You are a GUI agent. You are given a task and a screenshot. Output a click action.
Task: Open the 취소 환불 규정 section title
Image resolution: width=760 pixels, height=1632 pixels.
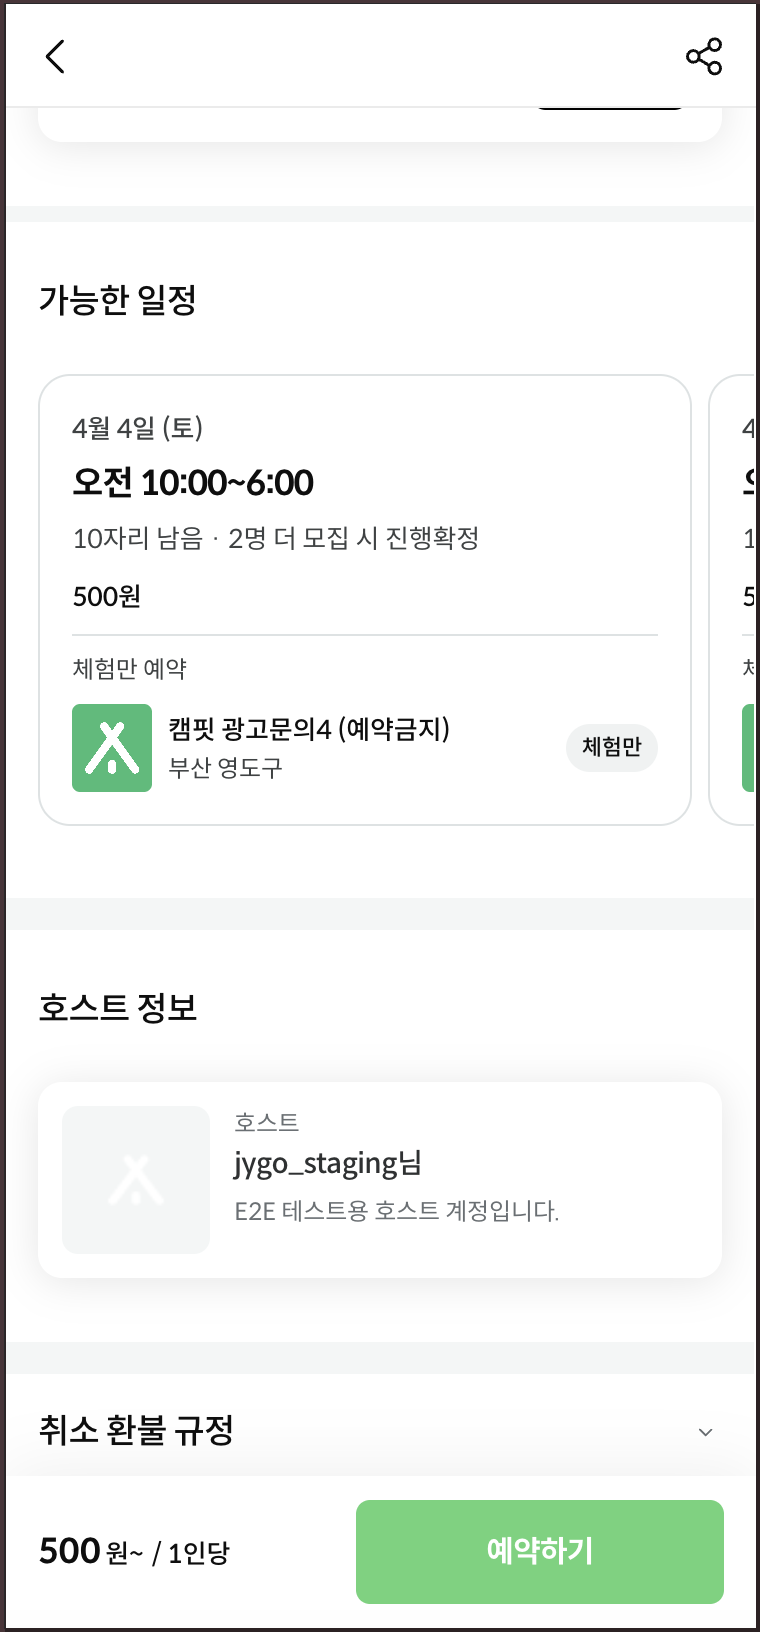[136, 1430]
